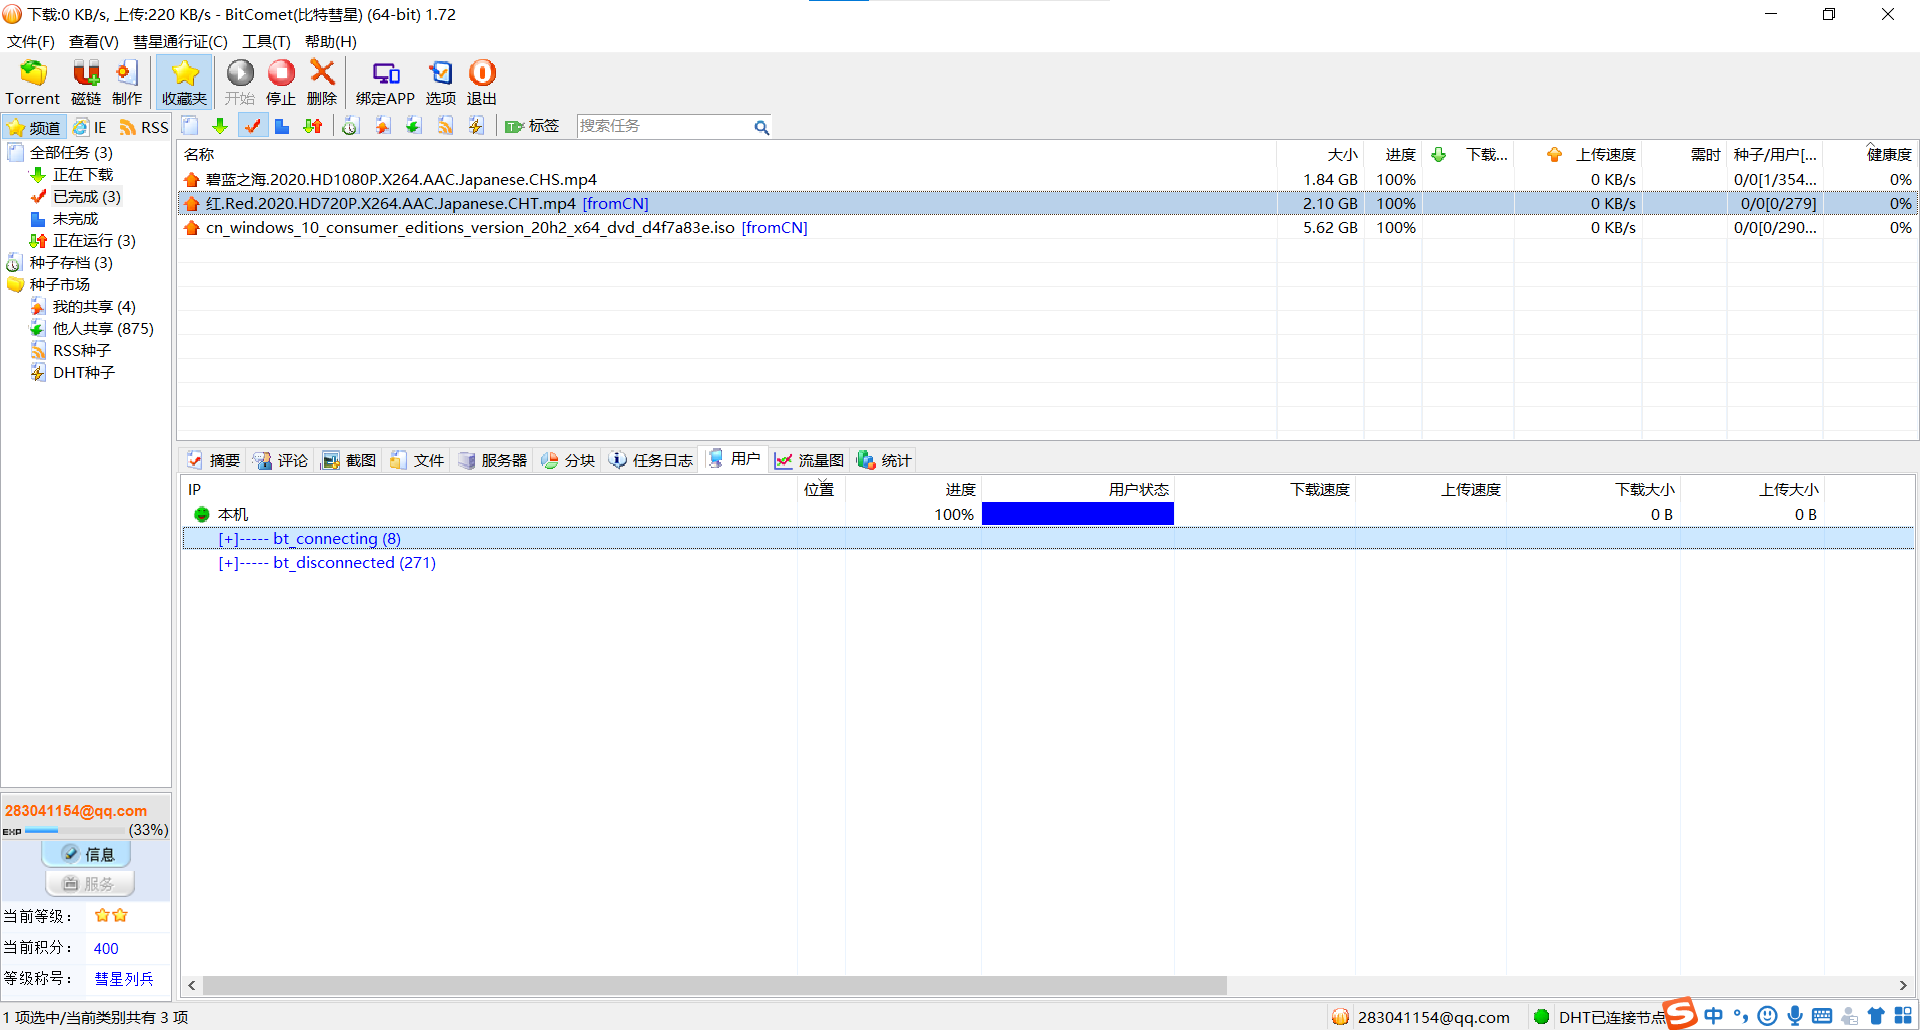Show all tasks using the blank page filter icon

190,126
